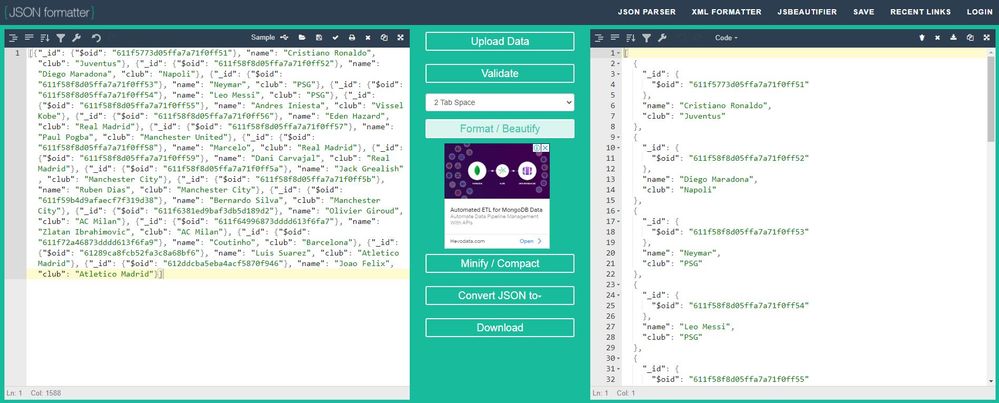
Task: Collapse the object fold arrow at line 16
Action: 619,211
